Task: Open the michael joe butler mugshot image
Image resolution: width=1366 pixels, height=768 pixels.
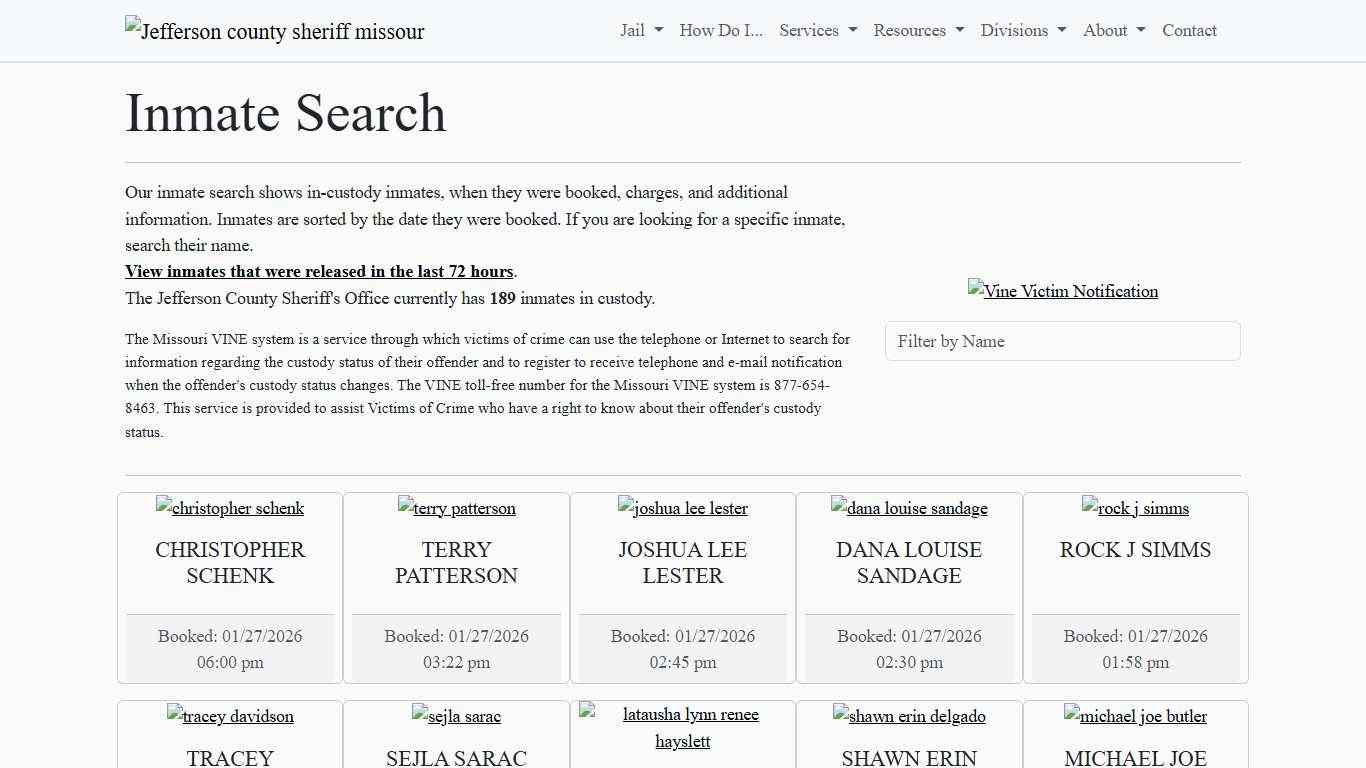Action: pos(1135,716)
